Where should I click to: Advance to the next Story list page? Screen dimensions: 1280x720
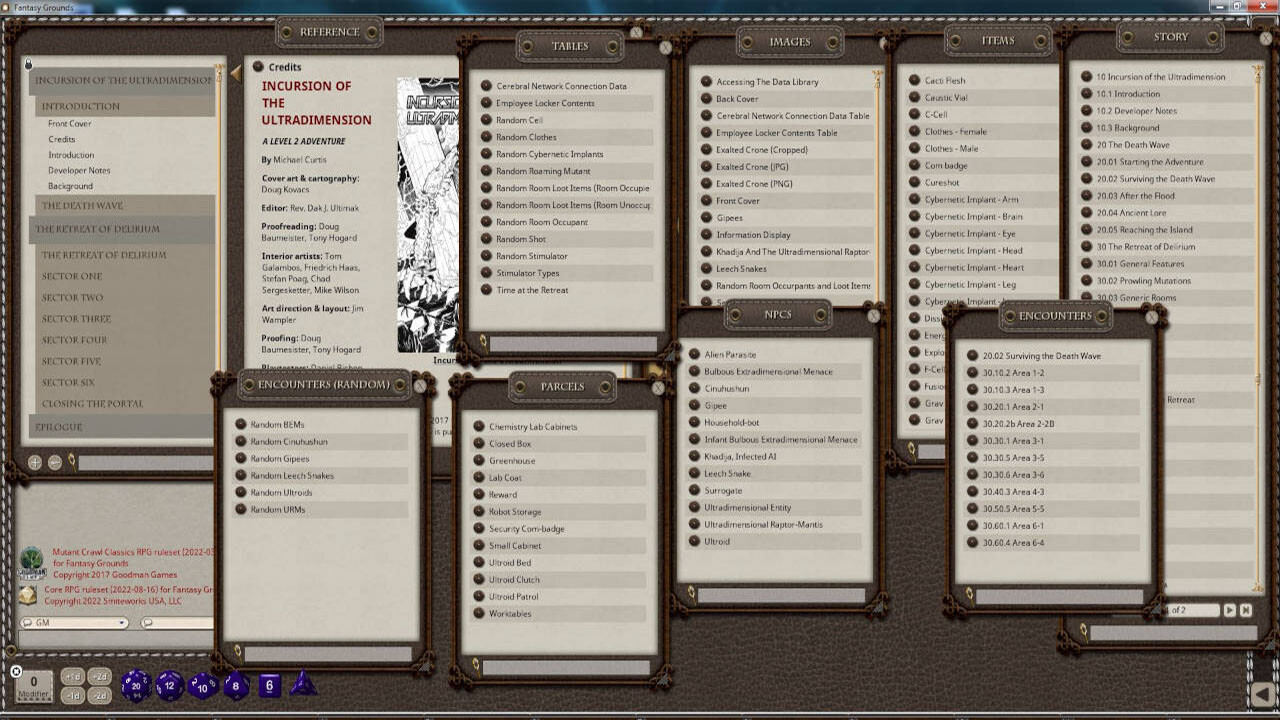1229,610
